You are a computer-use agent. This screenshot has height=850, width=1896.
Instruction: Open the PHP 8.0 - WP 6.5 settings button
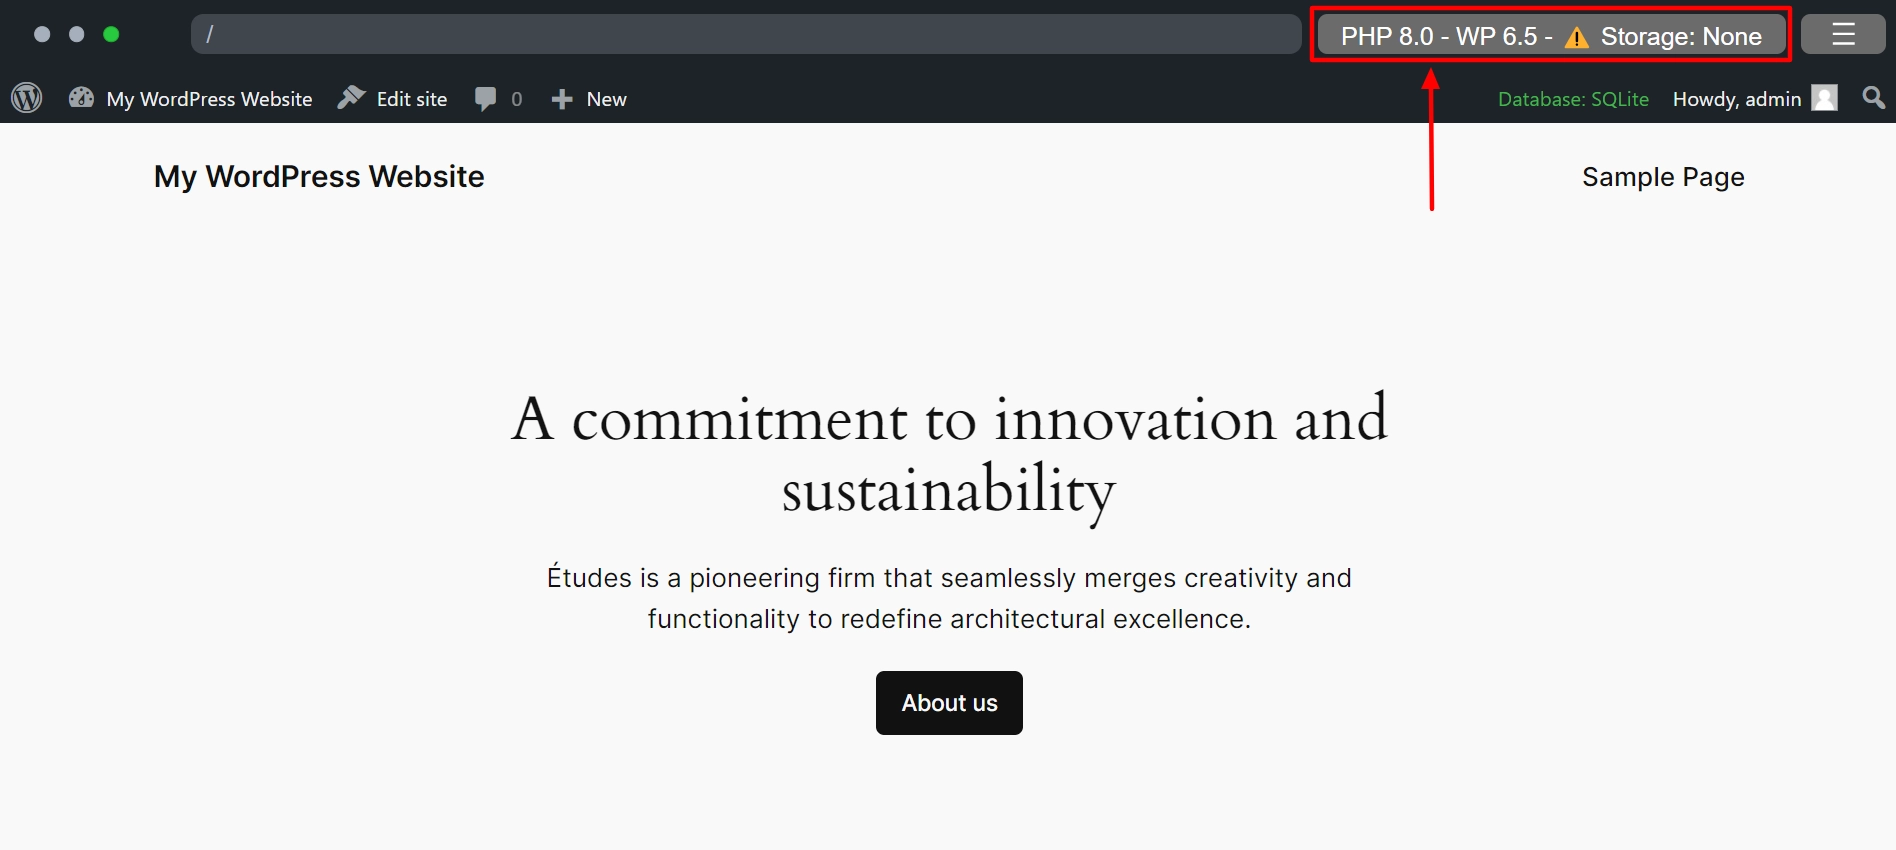tap(1551, 36)
